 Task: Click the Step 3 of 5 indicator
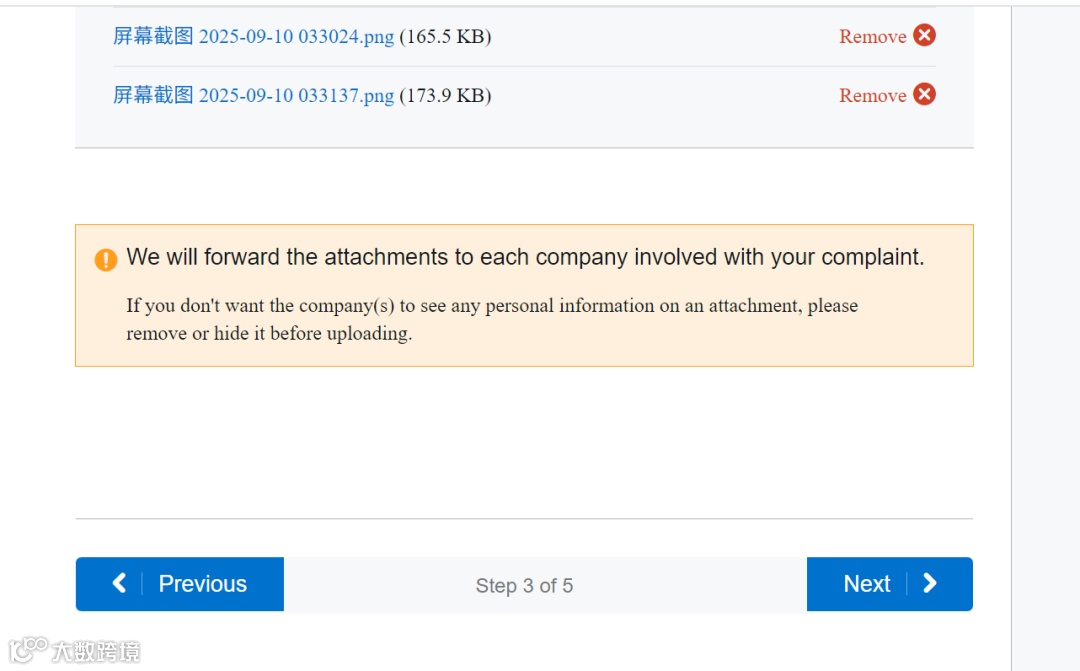(x=524, y=586)
